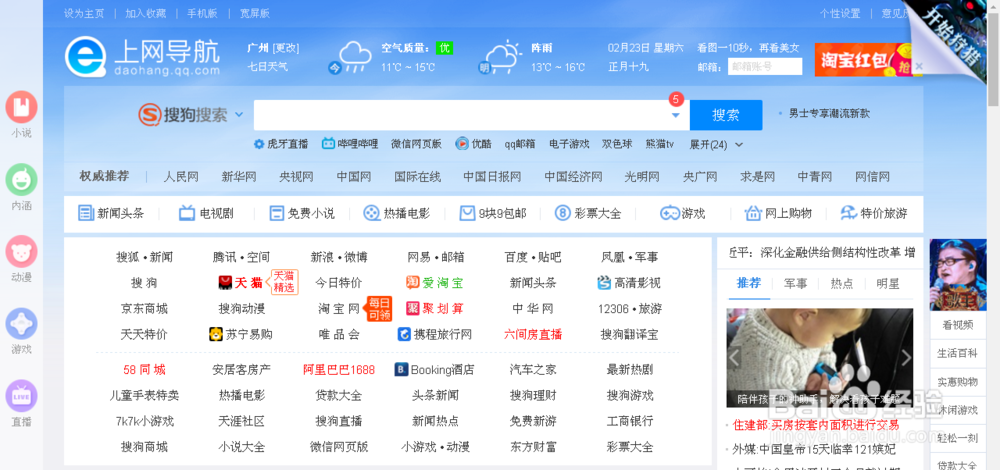Open 免费小说 category
The height and width of the screenshot is (470, 1000).
click(x=302, y=214)
